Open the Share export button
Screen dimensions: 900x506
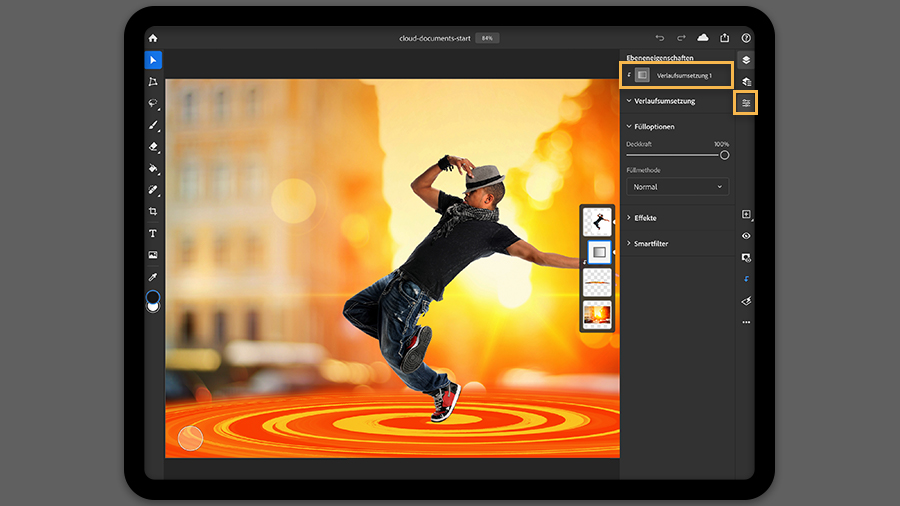[x=724, y=38]
